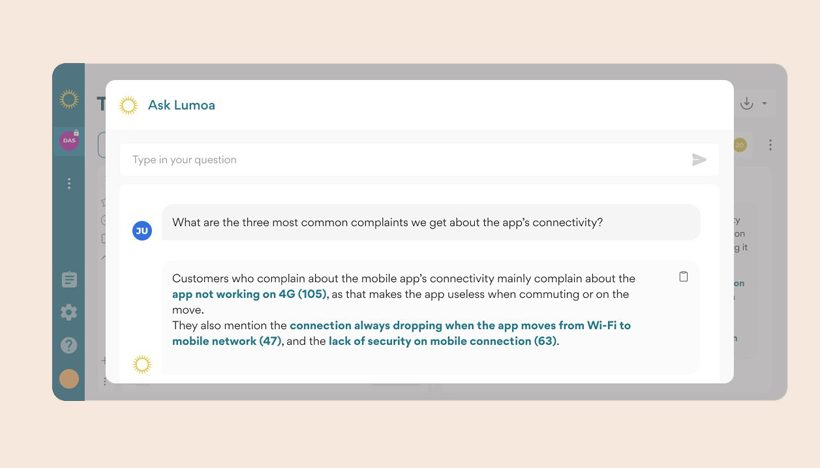
Task: Open the DAS dashboard icon in sidebar
Action: point(69,140)
